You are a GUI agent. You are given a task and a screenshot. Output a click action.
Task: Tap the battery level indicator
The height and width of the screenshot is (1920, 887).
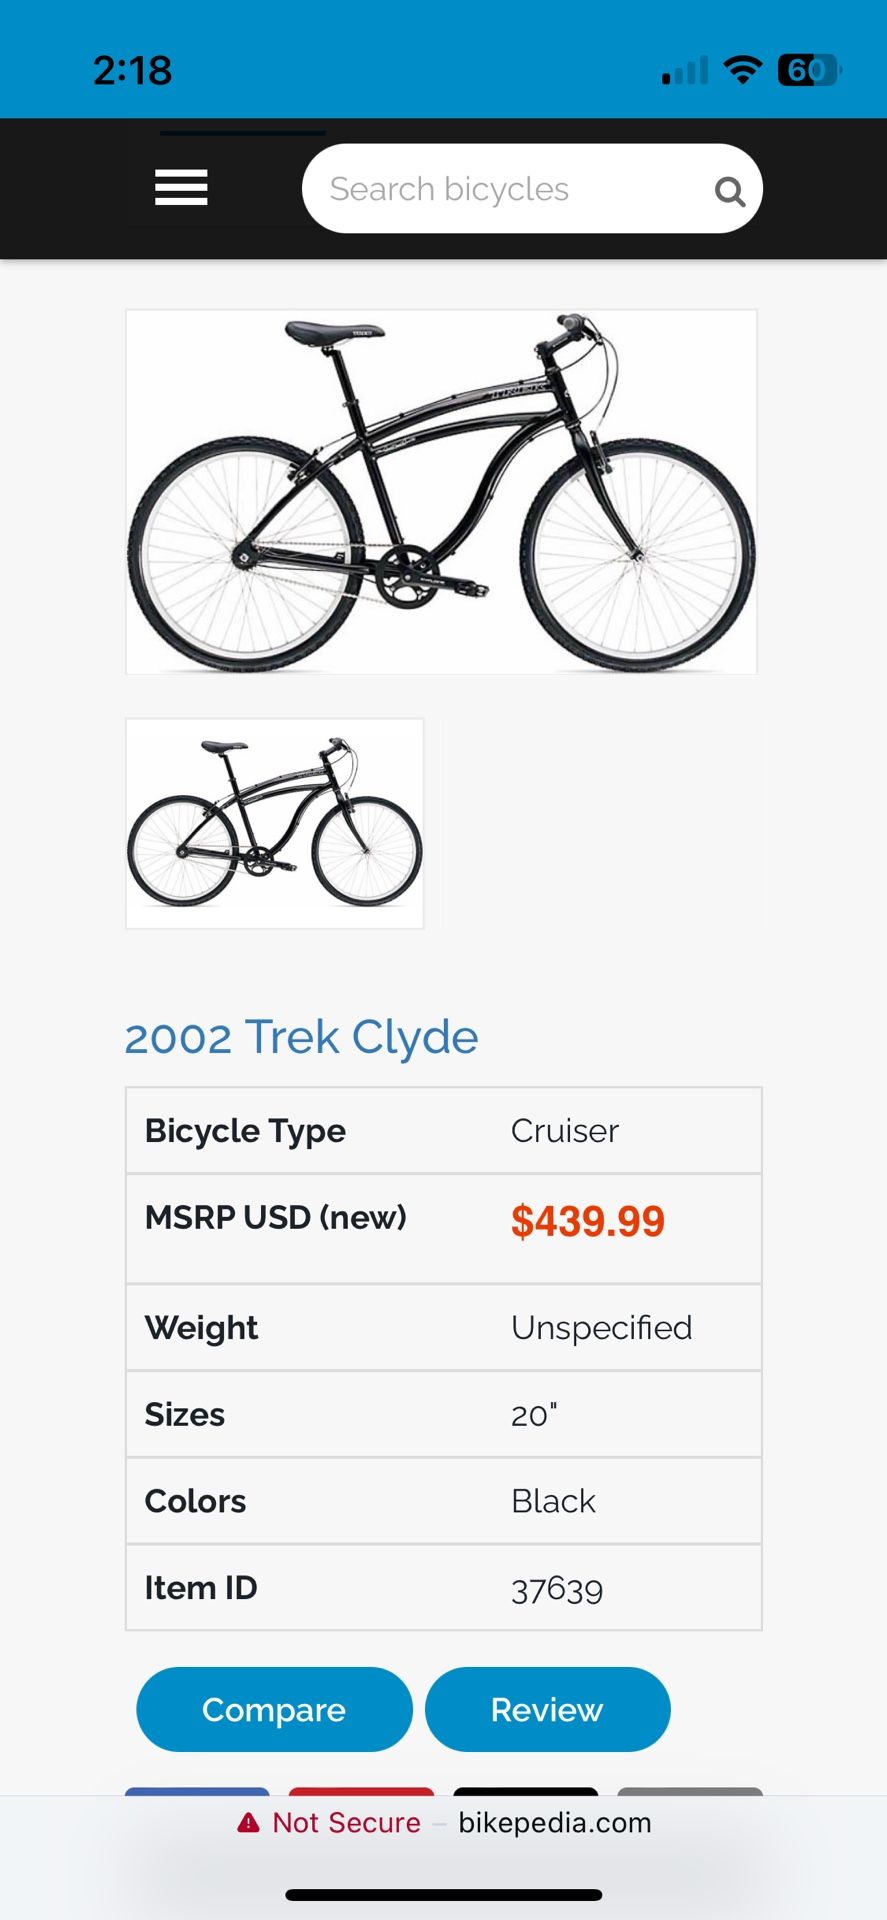pos(809,70)
